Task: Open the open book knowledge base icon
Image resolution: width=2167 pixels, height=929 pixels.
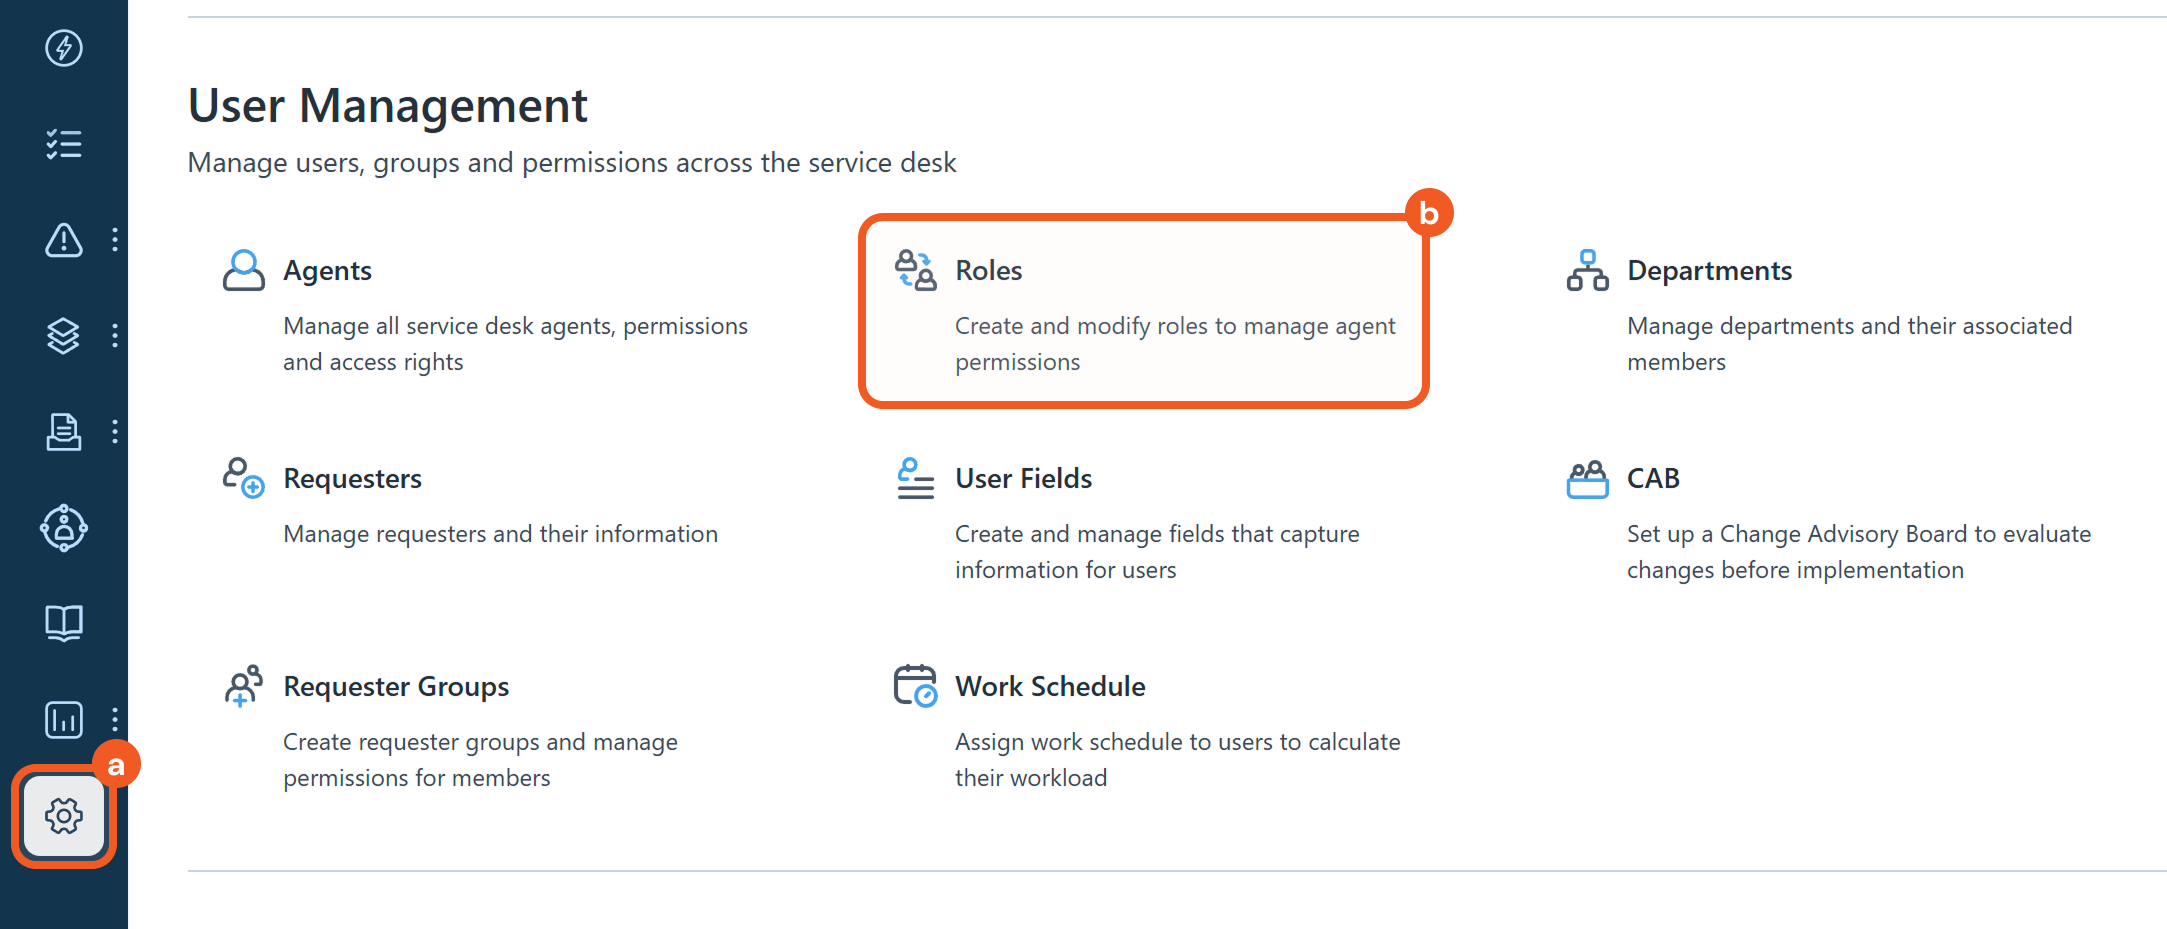Action: coord(63,624)
